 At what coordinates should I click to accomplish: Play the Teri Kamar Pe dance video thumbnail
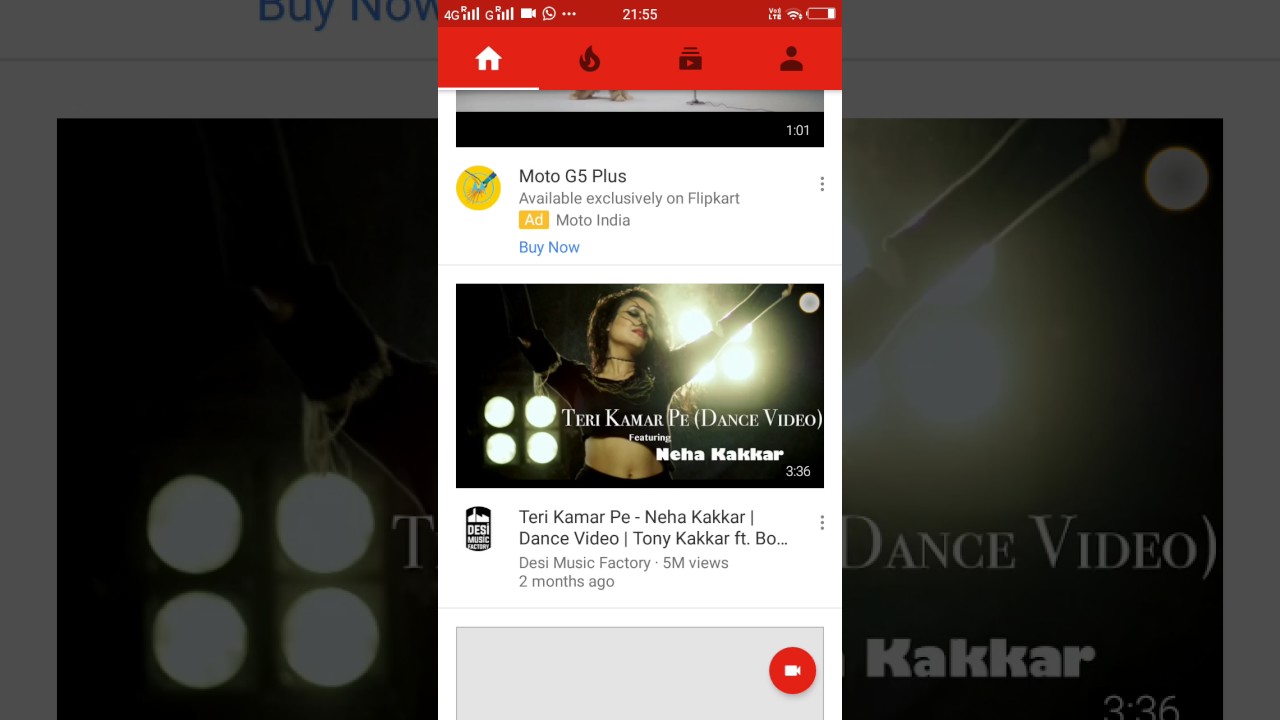coord(640,386)
